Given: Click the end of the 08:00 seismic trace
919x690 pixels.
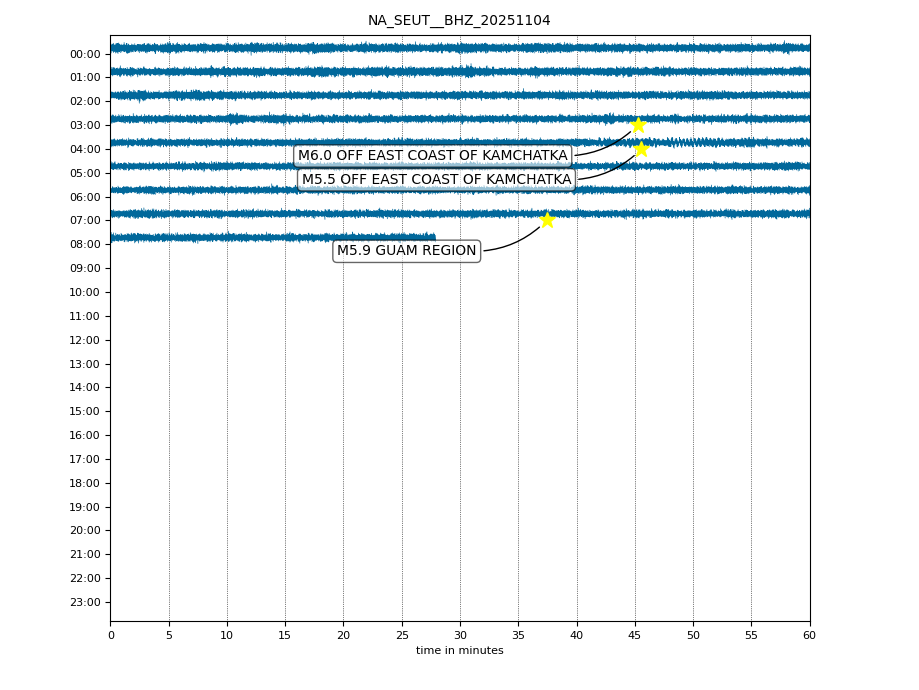Looking at the screenshot, I should pos(433,237).
